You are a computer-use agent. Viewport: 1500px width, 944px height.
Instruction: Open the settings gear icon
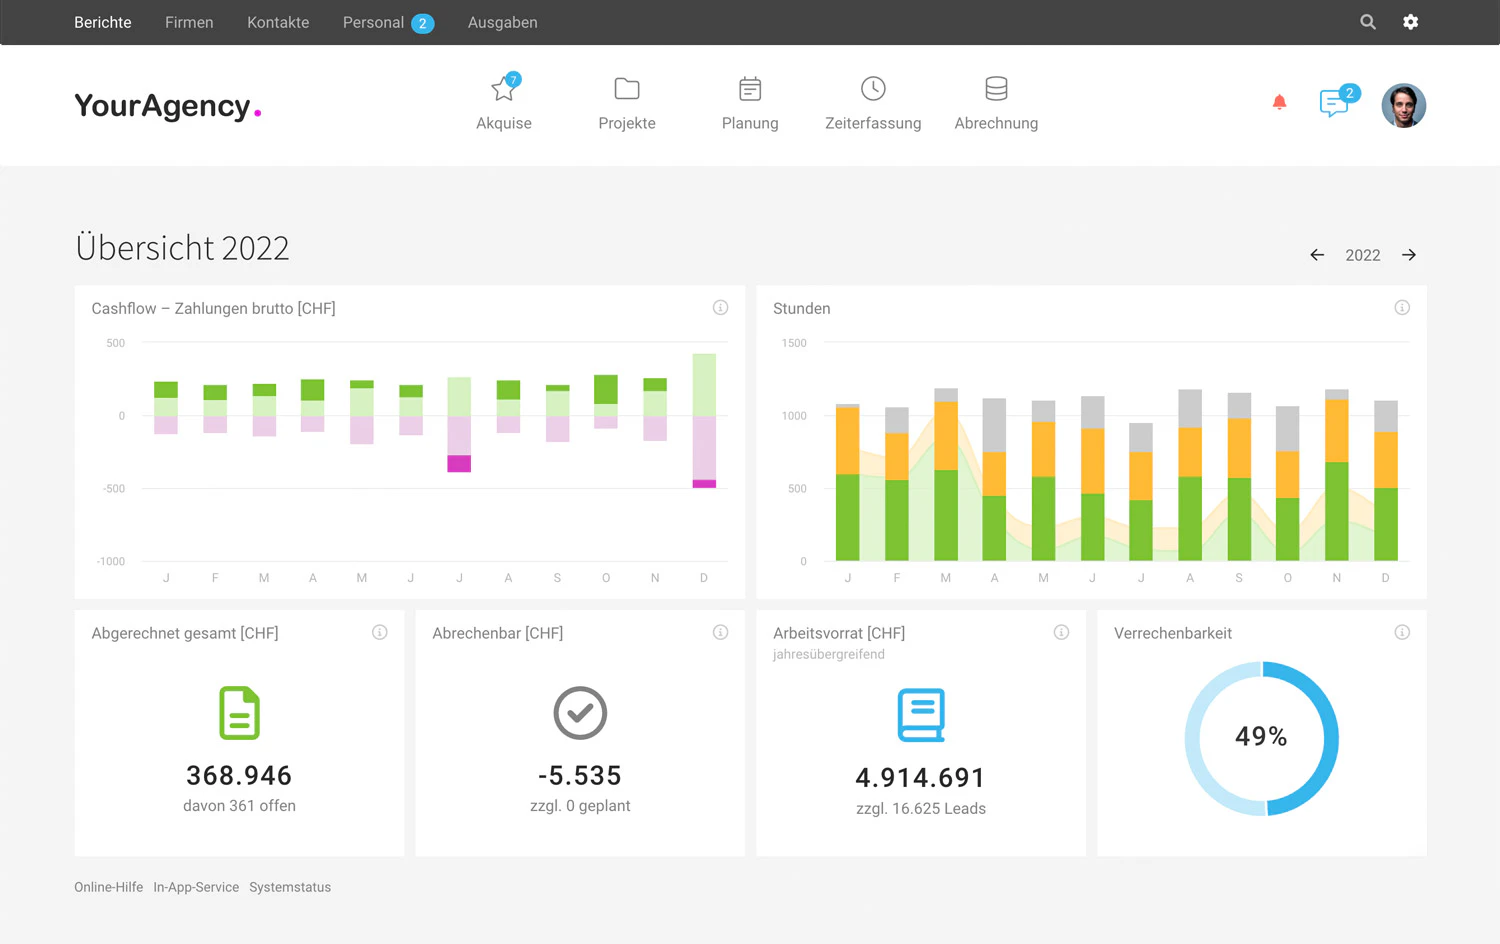click(1411, 22)
